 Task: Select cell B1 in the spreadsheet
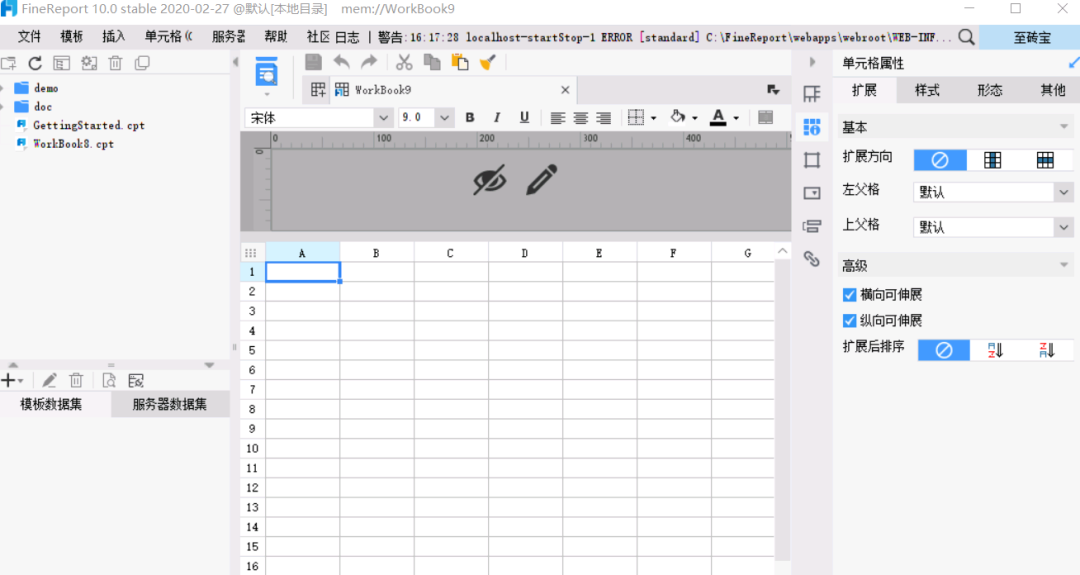(377, 272)
